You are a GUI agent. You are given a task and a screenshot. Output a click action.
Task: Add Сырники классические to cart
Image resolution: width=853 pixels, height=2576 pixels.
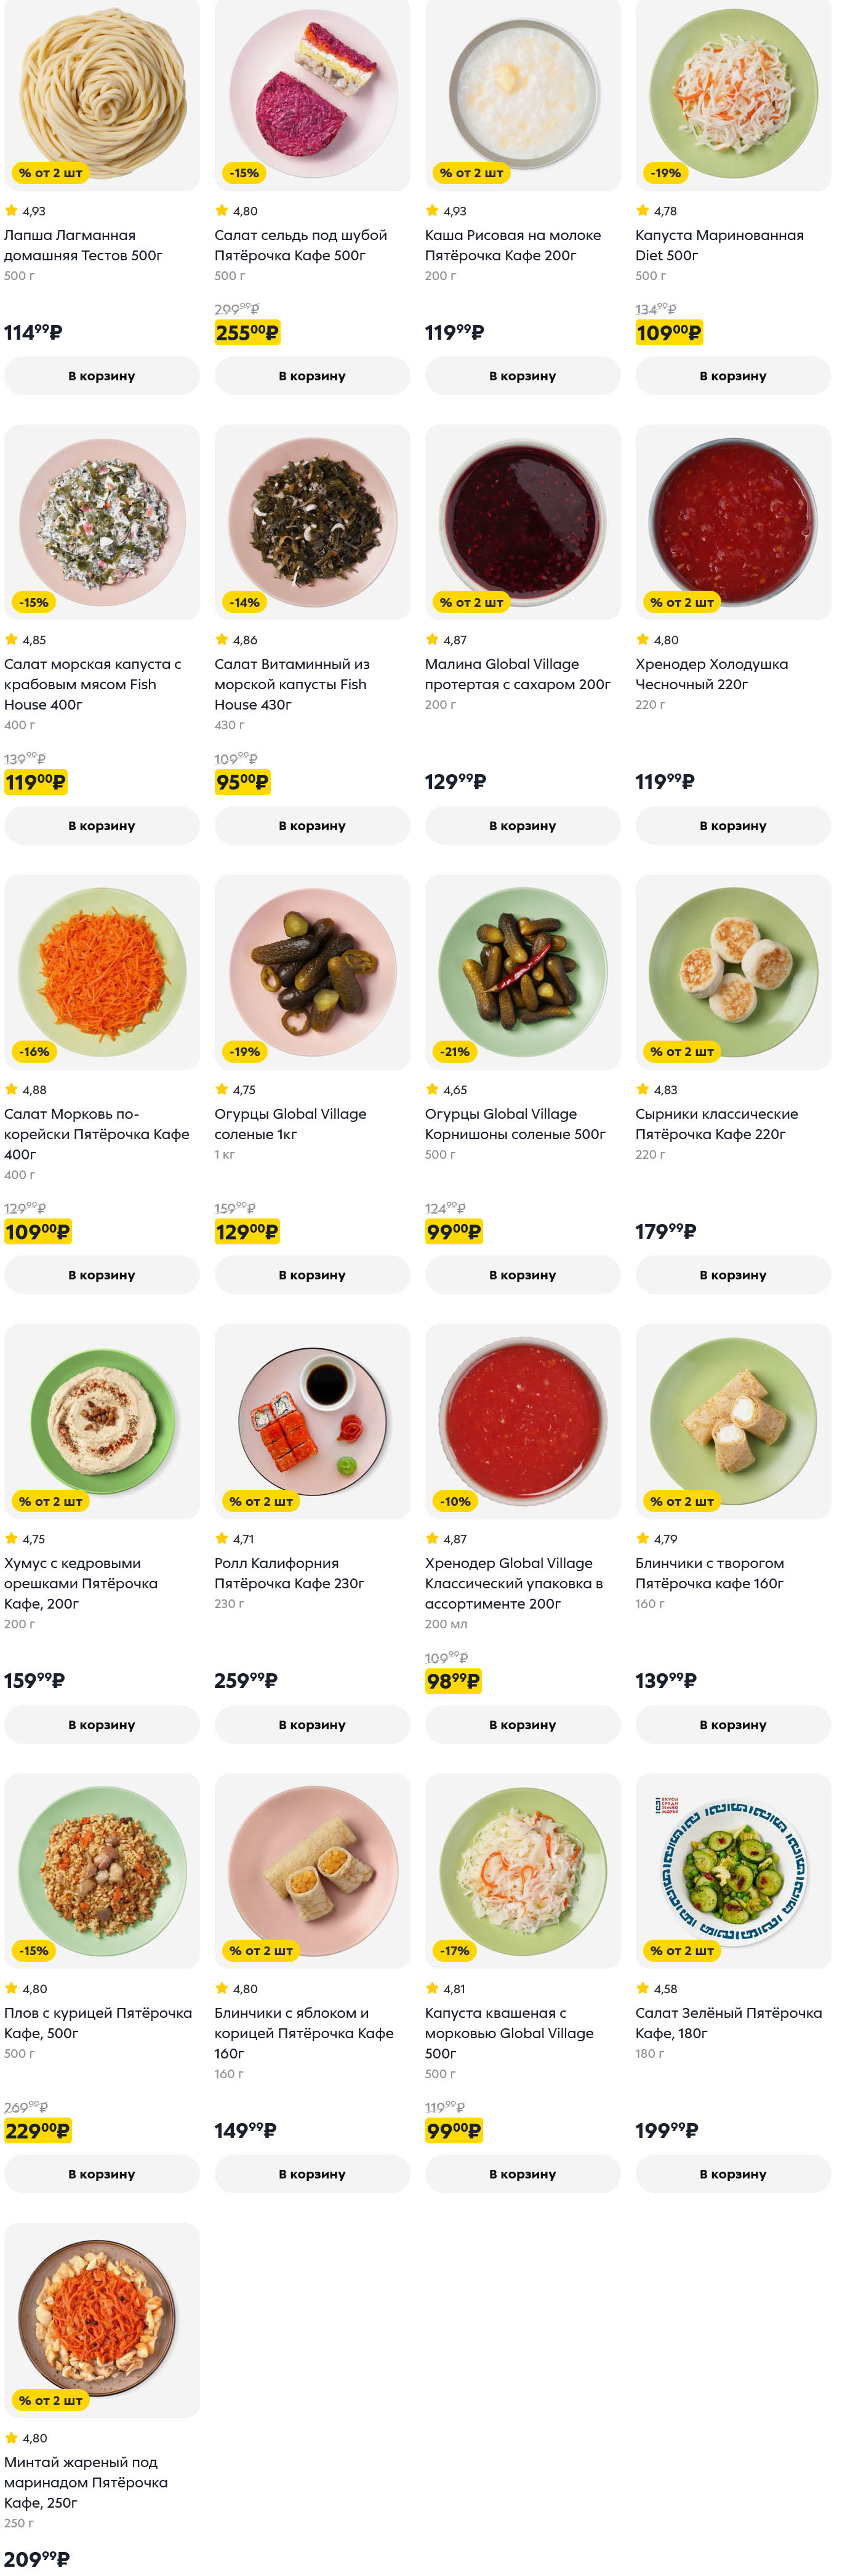coord(732,1275)
